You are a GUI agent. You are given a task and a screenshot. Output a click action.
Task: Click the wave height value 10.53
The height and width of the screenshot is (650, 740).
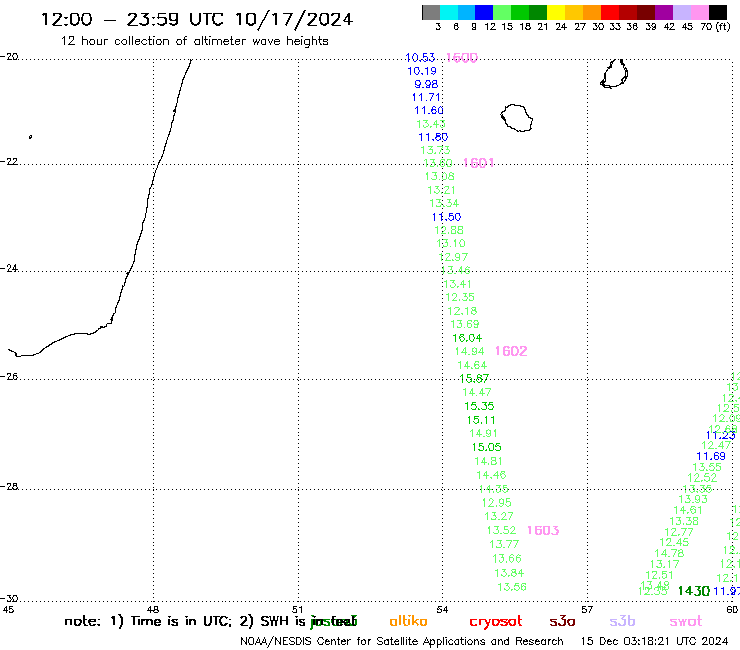(x=420, y=58)
